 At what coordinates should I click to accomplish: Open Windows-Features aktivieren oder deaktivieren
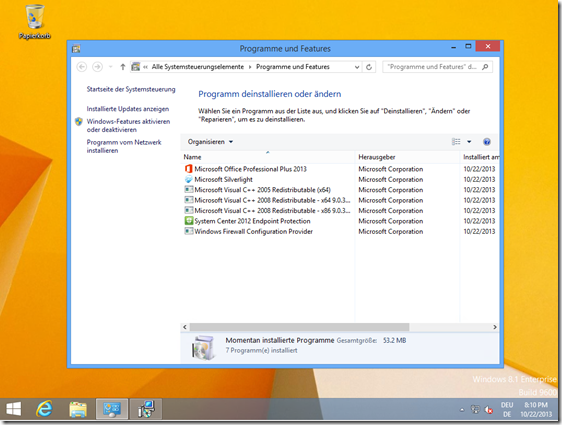point(128,125)
